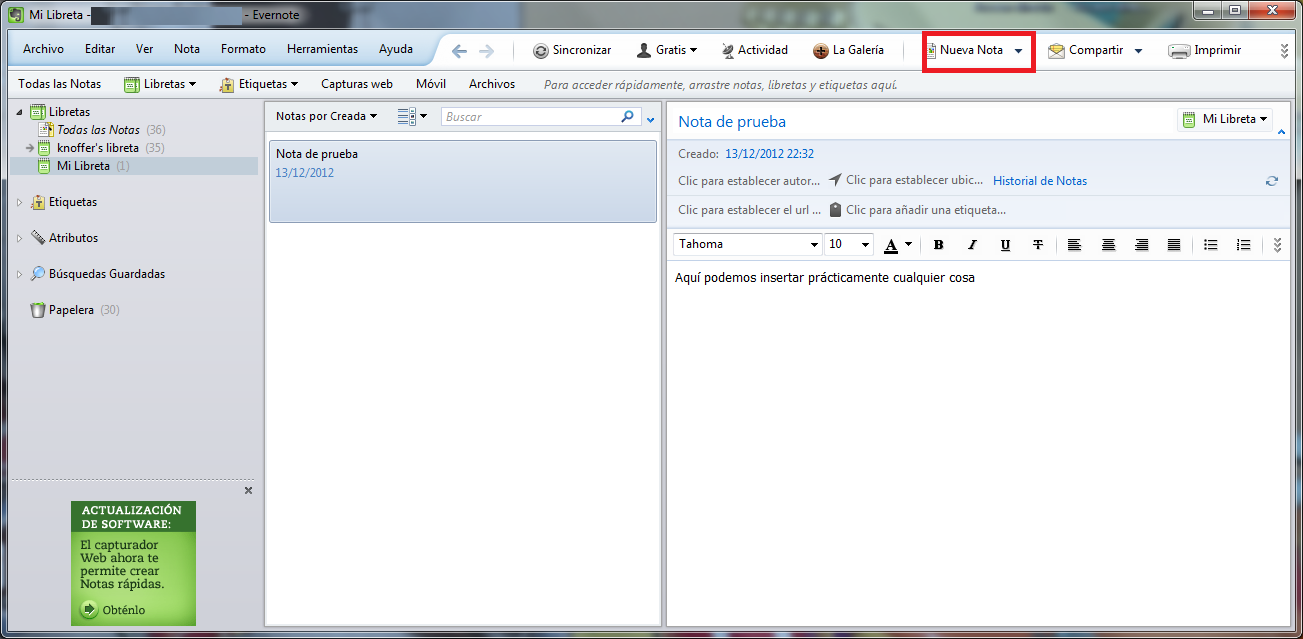
Task: Select Todas las Notas in tree
Action: [x=98, y=130]
